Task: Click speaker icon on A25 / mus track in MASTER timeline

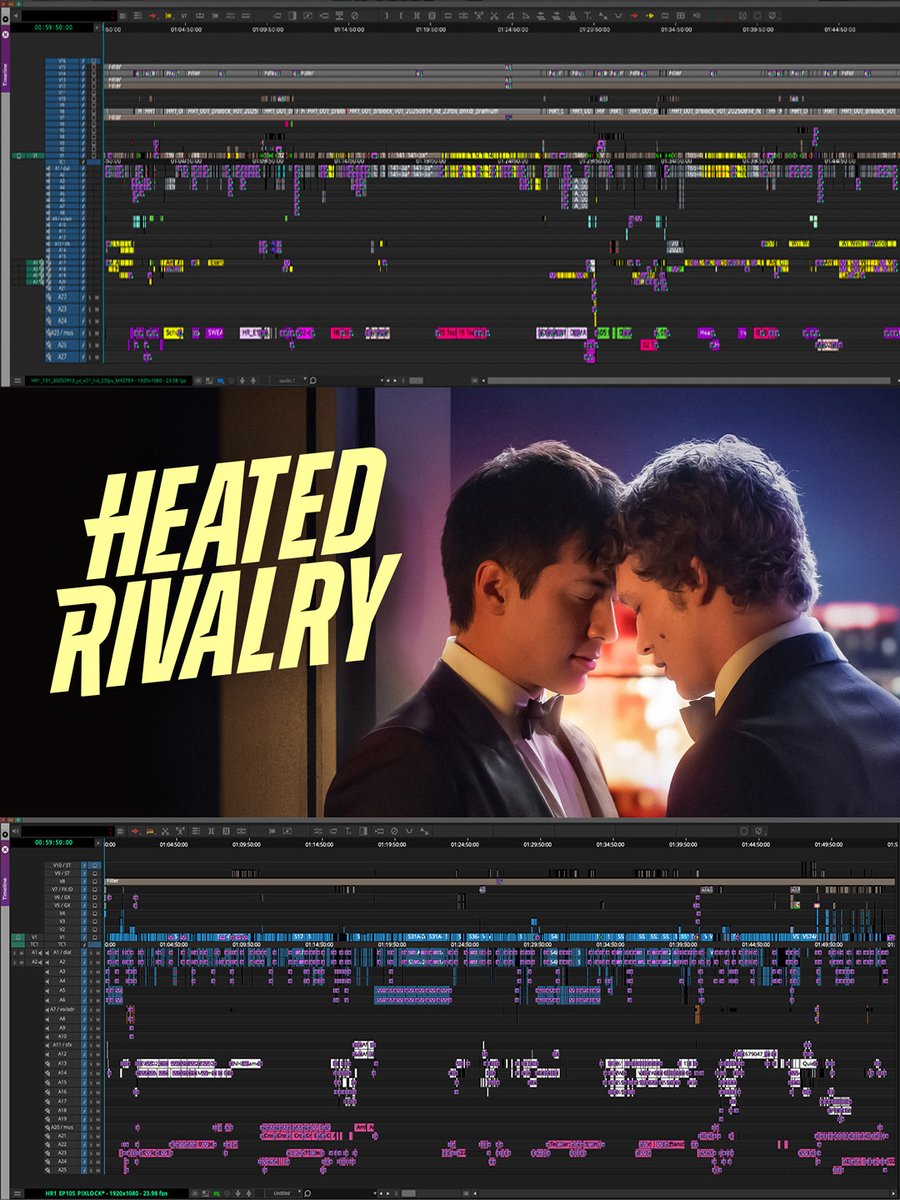Action: point(49,333)
